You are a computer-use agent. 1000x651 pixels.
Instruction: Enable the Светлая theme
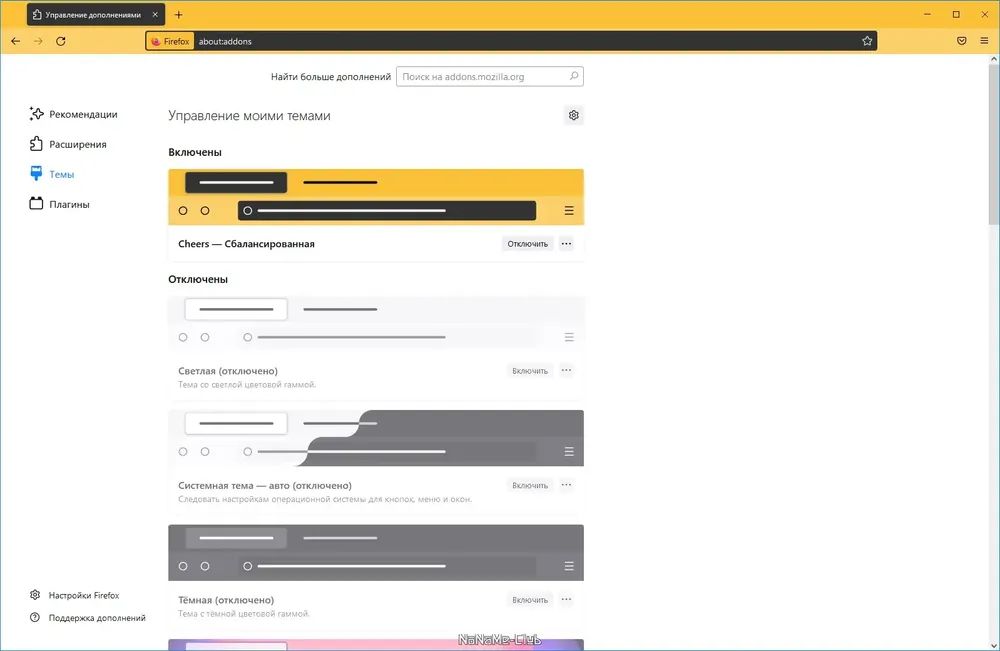pyautogui.click(x=530, y=370)
